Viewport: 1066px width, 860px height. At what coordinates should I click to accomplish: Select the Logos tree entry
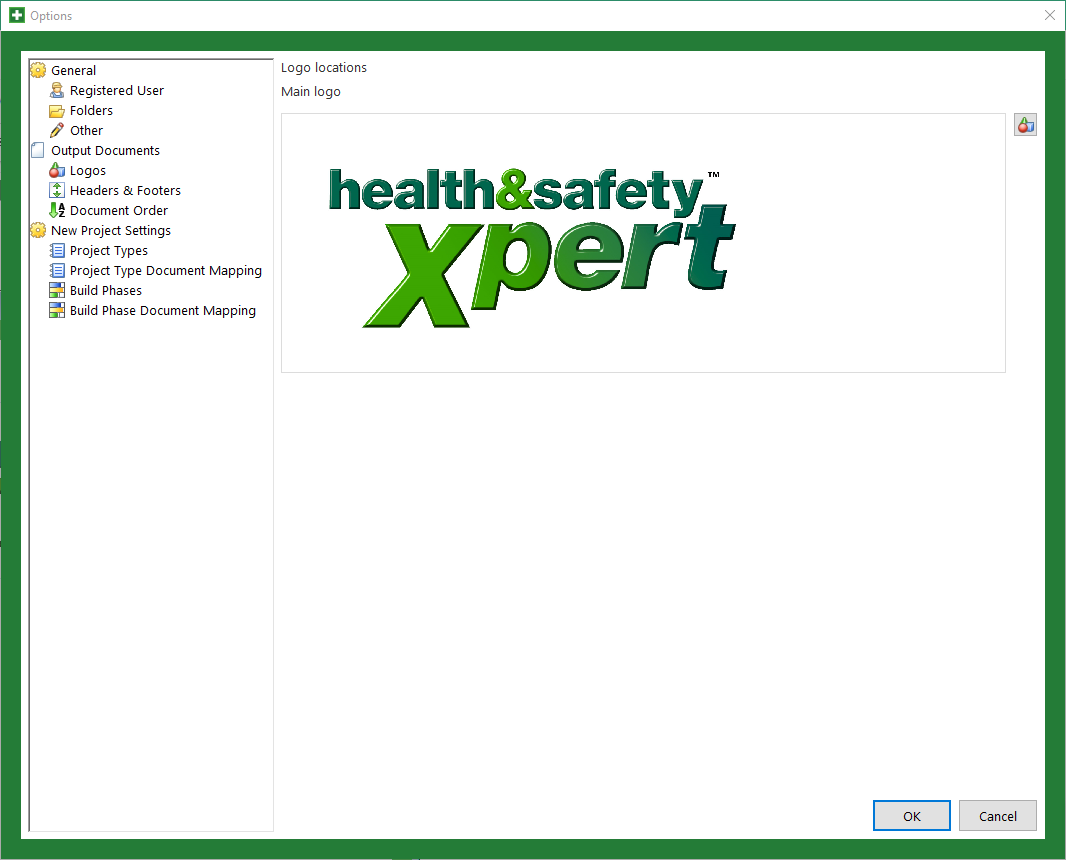click(88, 171)
